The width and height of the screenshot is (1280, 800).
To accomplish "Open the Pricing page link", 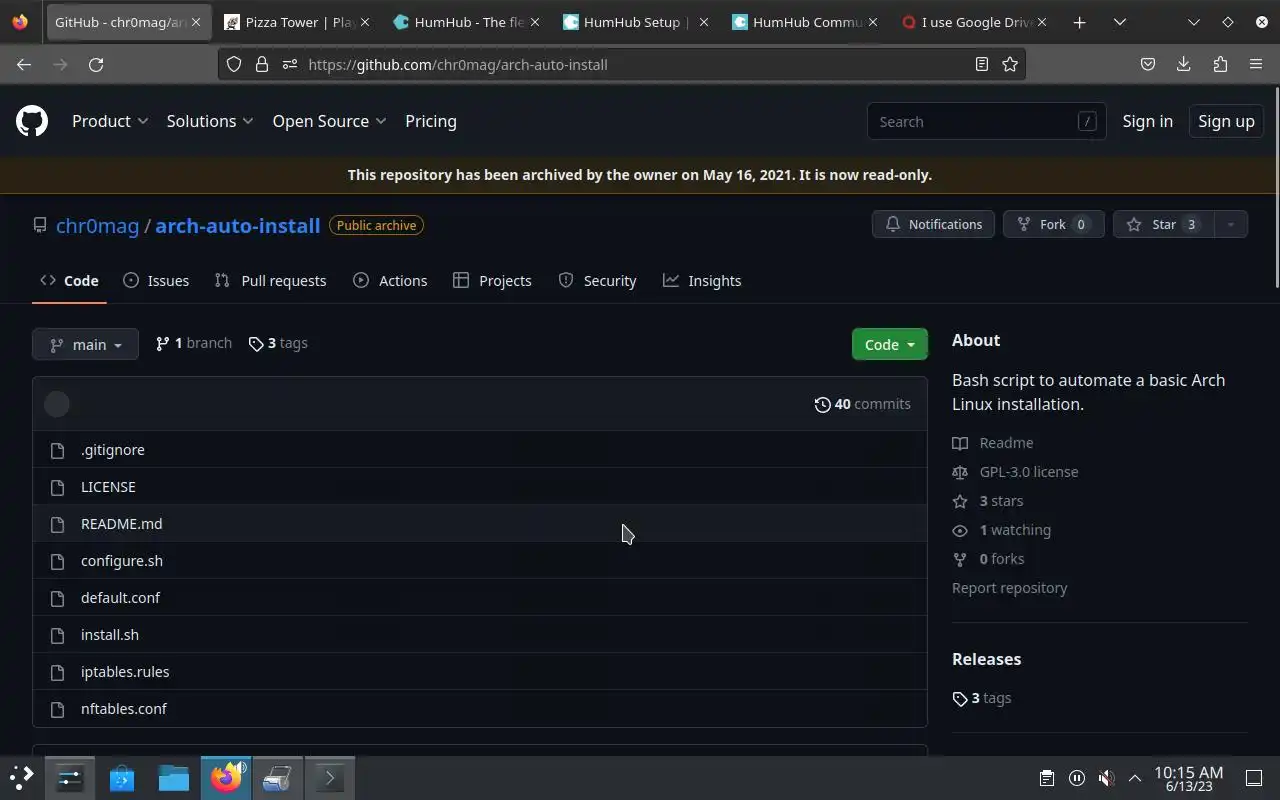I will click(431, 121).
